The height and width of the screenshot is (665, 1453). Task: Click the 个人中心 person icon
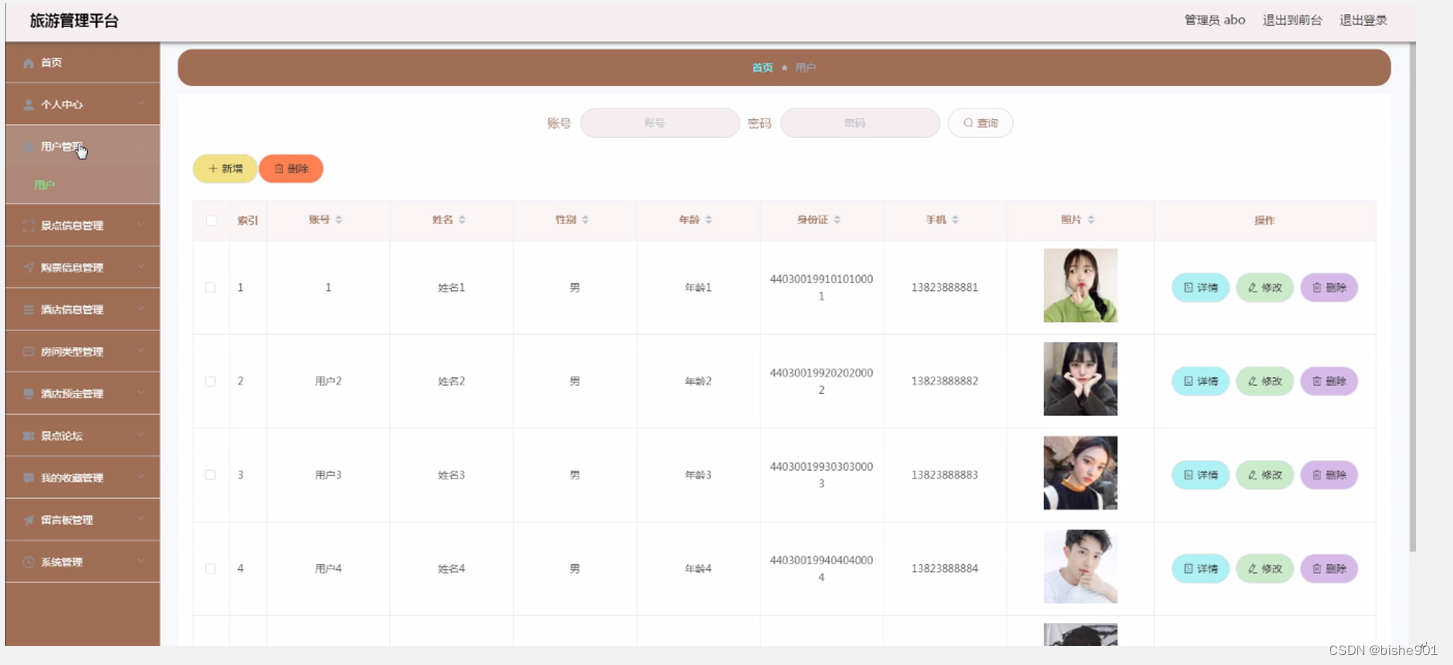[x=29, y=105]
